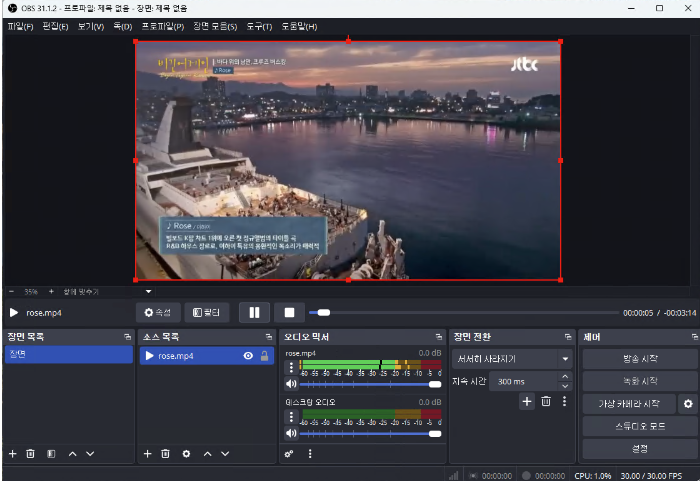The height and width of the screenshot is (481, 700).
Task: Open source properties gear in sources toolbar
Action: point(186,454)
